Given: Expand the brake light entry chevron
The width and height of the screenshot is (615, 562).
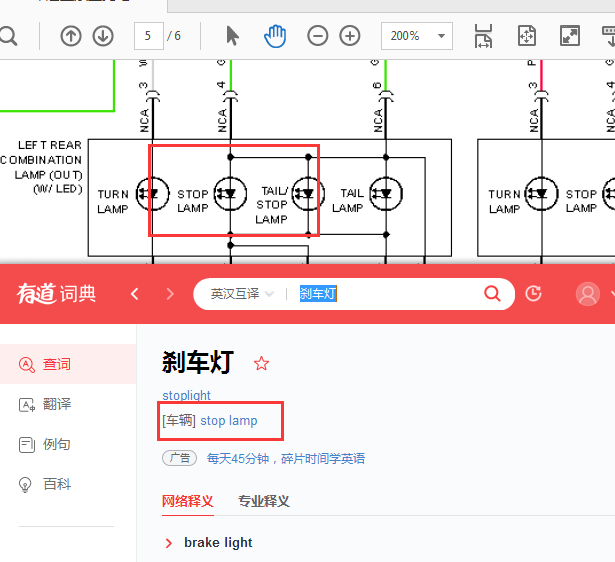Looking at the screenshot, I should (x=169, y=543).
